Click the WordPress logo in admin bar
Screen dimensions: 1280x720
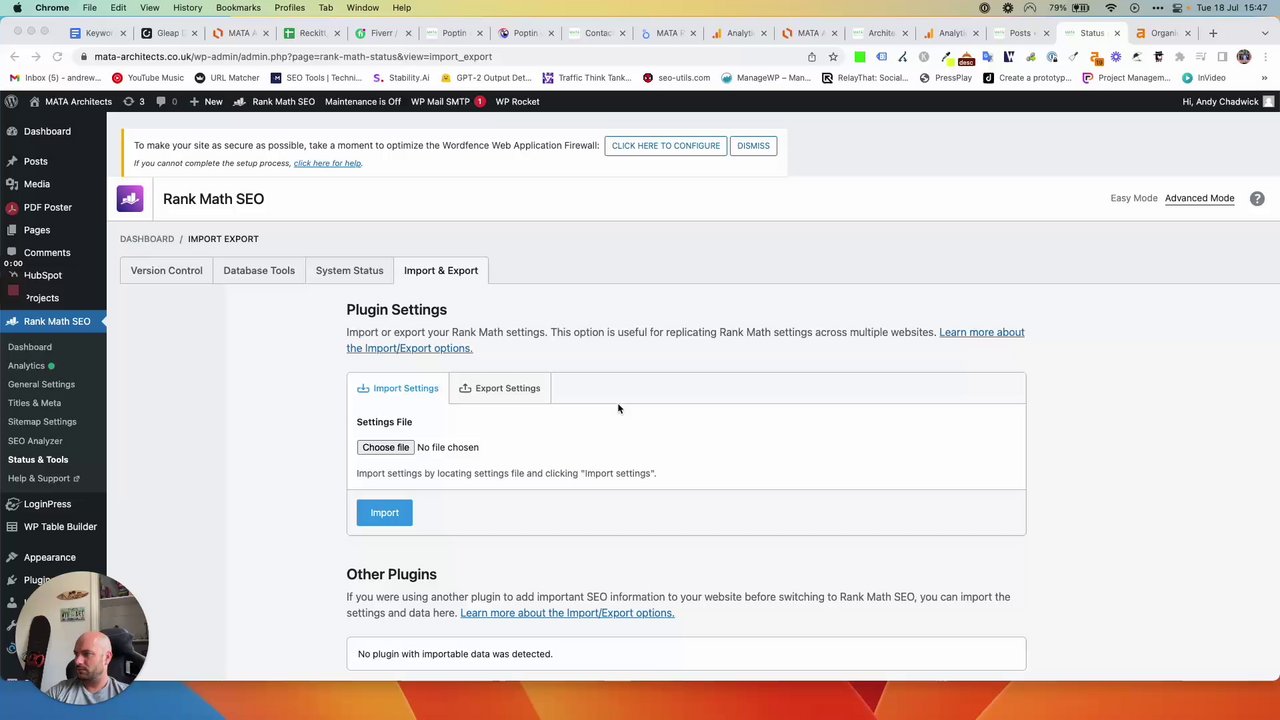click(x=11, y=101)
